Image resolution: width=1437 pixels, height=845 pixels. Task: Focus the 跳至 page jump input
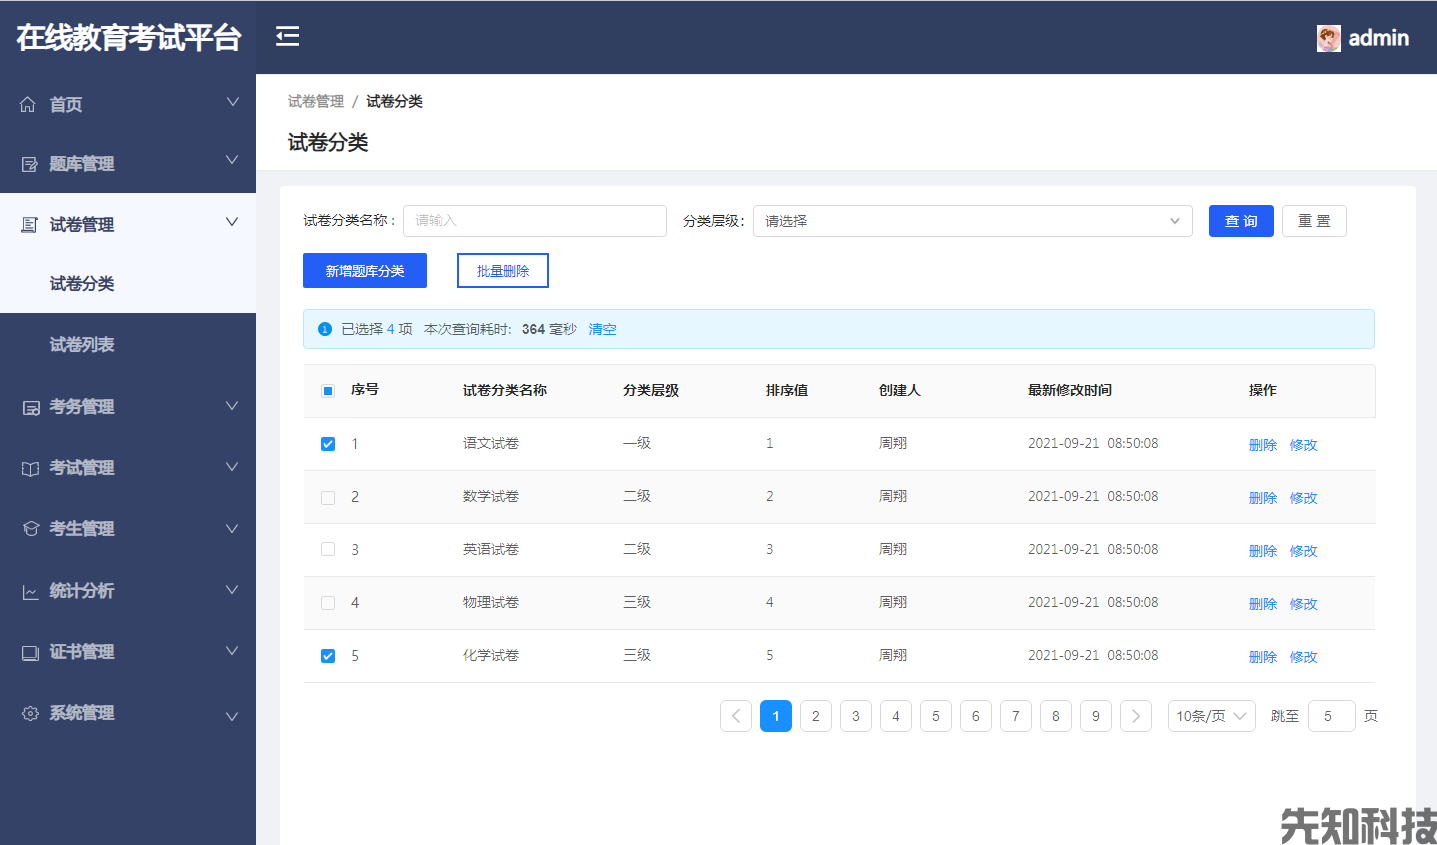point(1332,716)
